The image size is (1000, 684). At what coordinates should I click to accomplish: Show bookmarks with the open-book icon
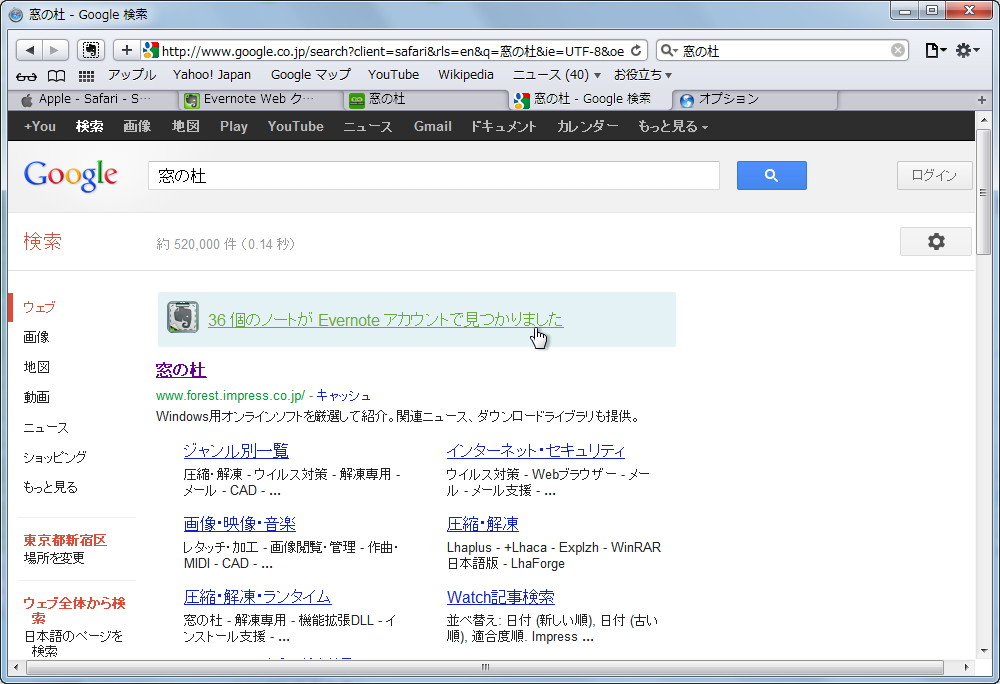56,75
